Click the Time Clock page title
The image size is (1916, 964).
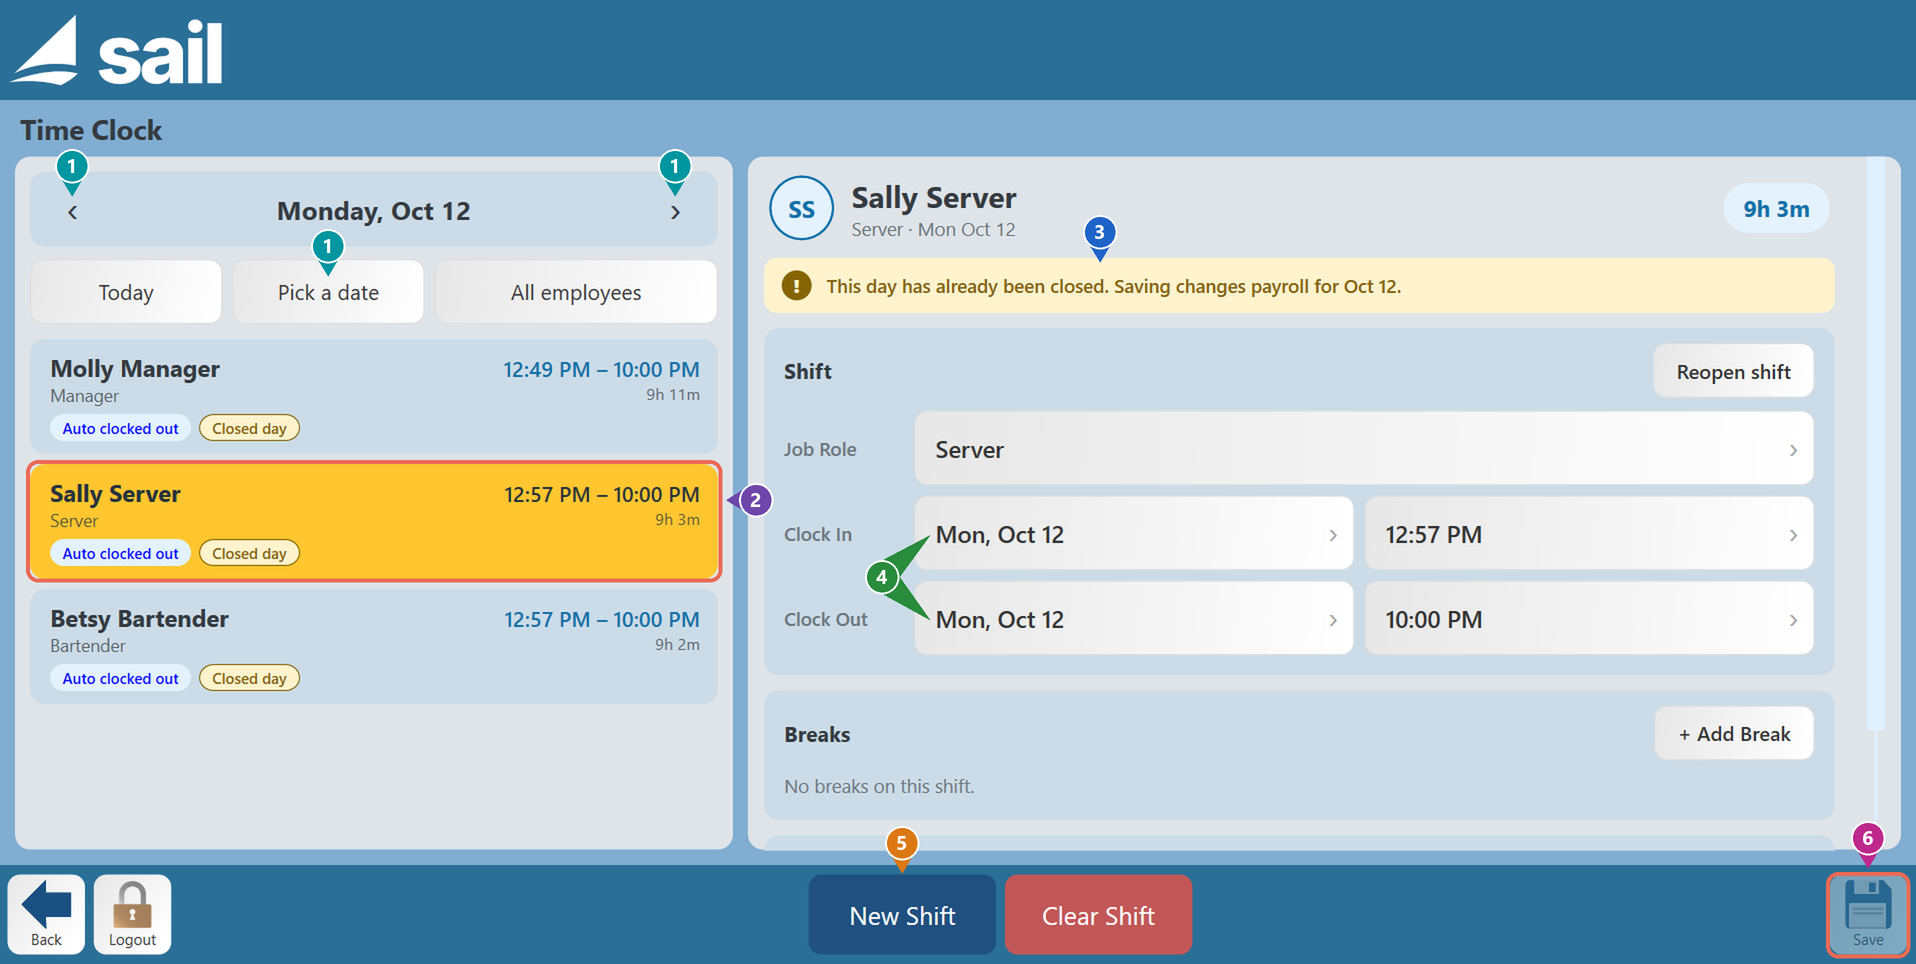coord(91,130)
